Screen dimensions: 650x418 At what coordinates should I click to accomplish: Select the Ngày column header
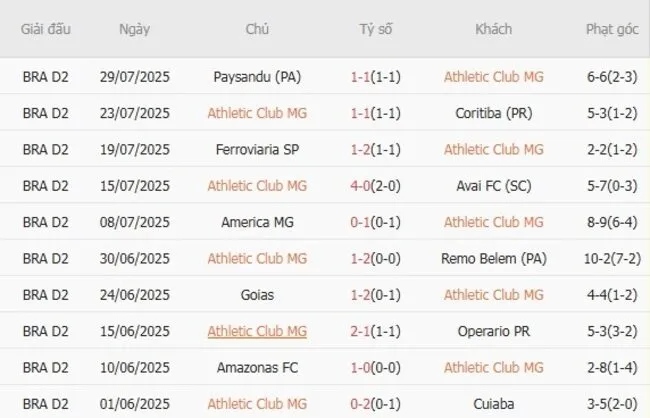point(134,29)
